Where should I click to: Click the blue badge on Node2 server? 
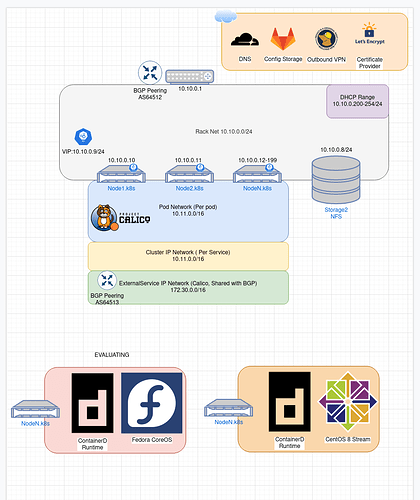coord(200,167)
